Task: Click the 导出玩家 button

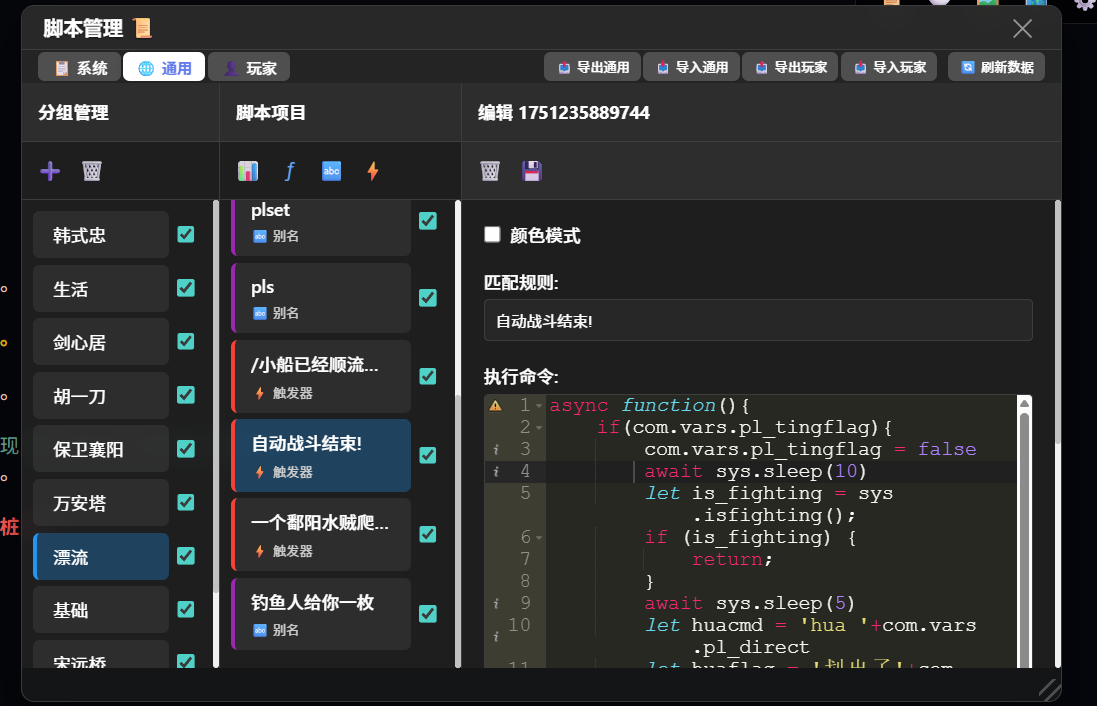Action: click(790, 67)
